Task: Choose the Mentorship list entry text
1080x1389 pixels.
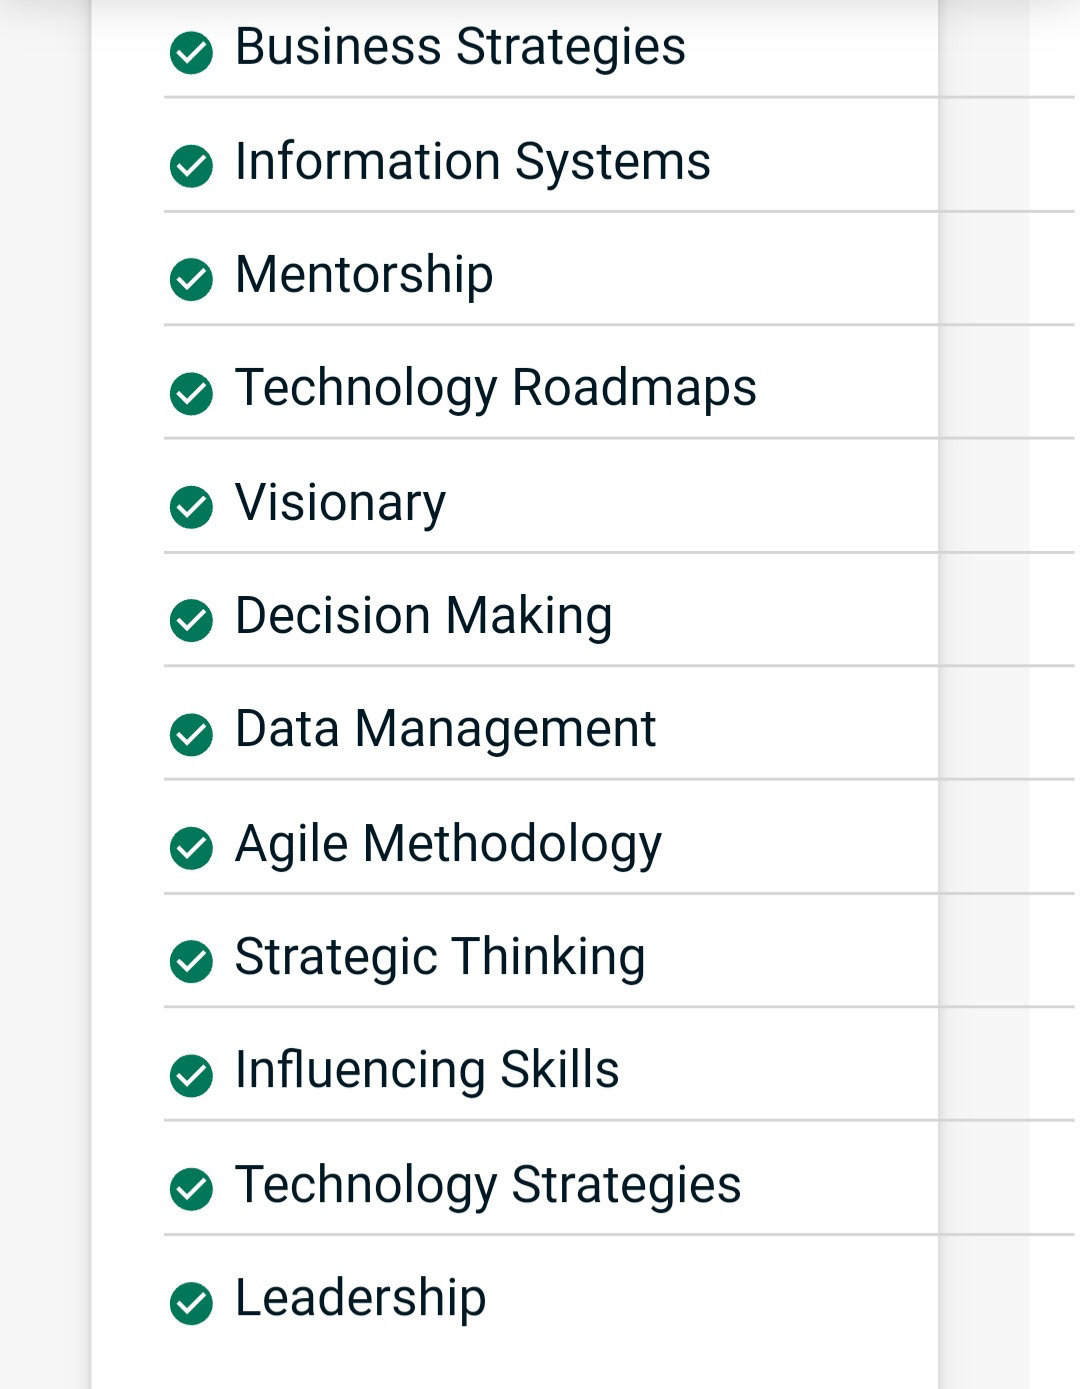Action: coord(364,276)
